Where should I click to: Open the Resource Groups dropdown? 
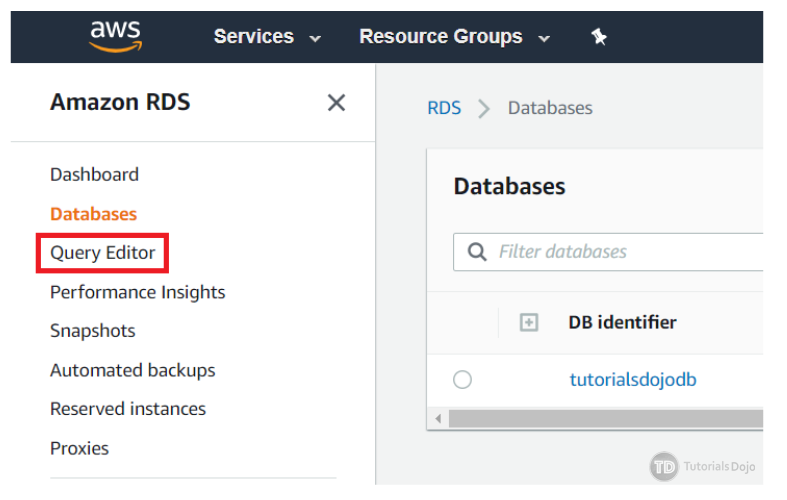(x=454, y=37)
